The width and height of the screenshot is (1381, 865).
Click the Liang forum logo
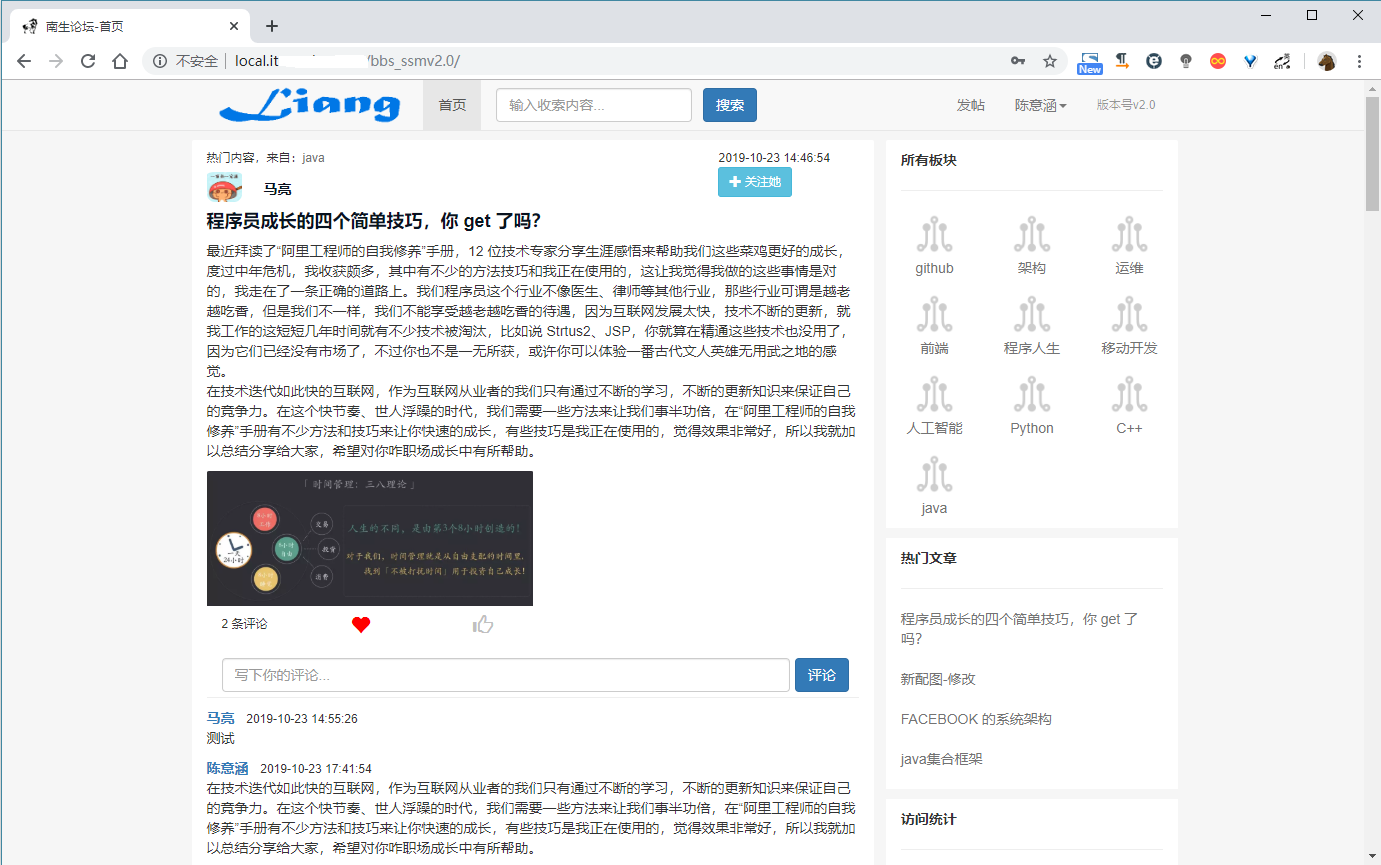[x=310, y=105]
